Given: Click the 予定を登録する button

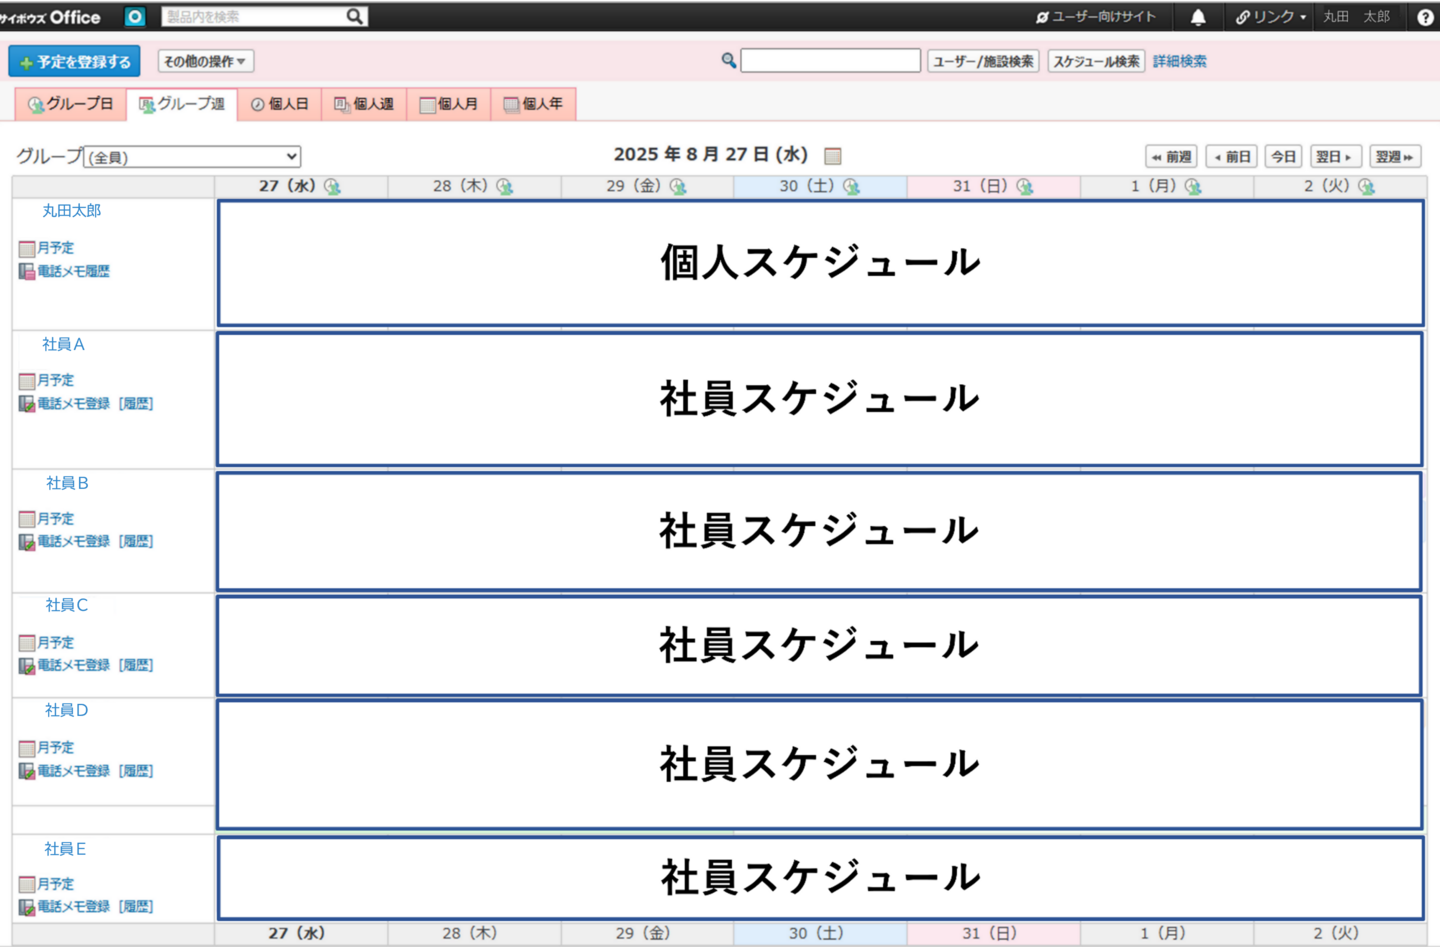Looking at the screenshot, I should (75, 61).
